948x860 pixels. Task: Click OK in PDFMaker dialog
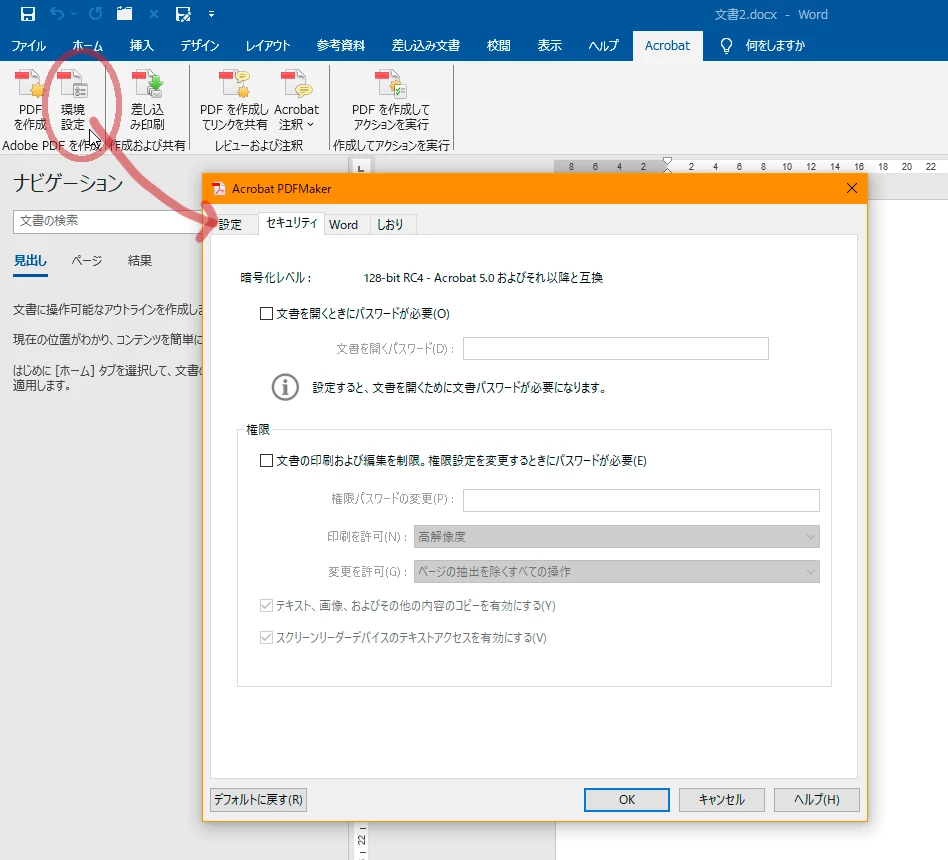tap(626, 800)
